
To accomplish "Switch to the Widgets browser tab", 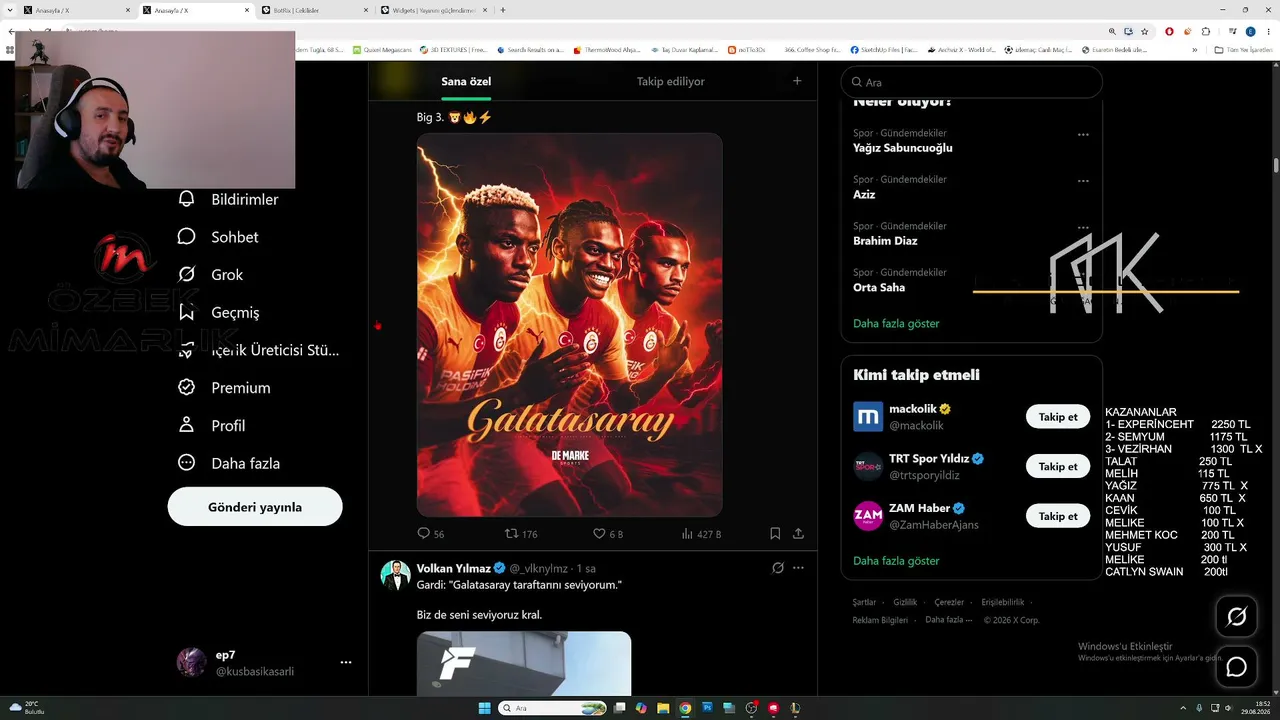I will coord(435,10).
